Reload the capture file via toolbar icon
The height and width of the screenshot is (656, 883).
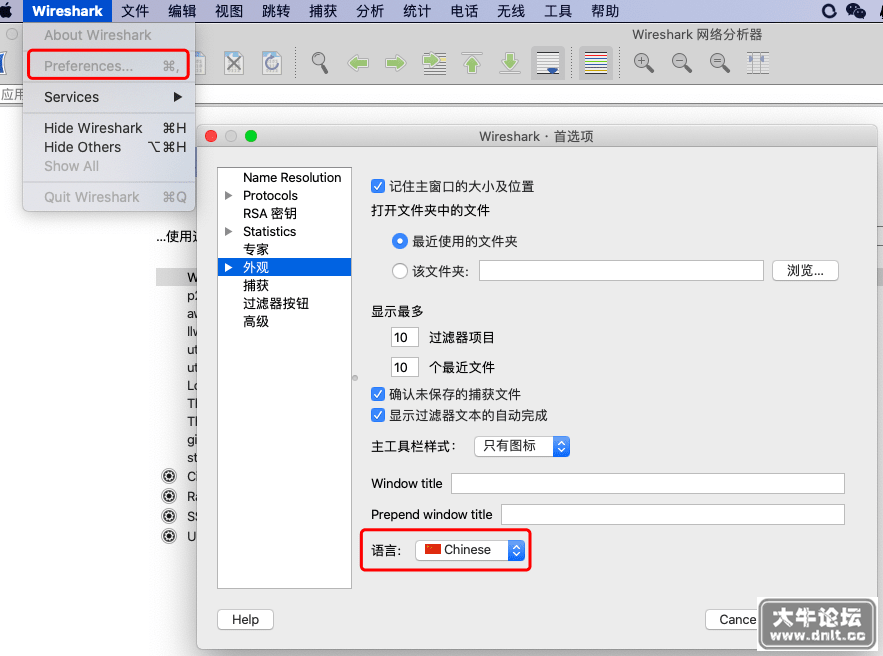click(272, 63)
